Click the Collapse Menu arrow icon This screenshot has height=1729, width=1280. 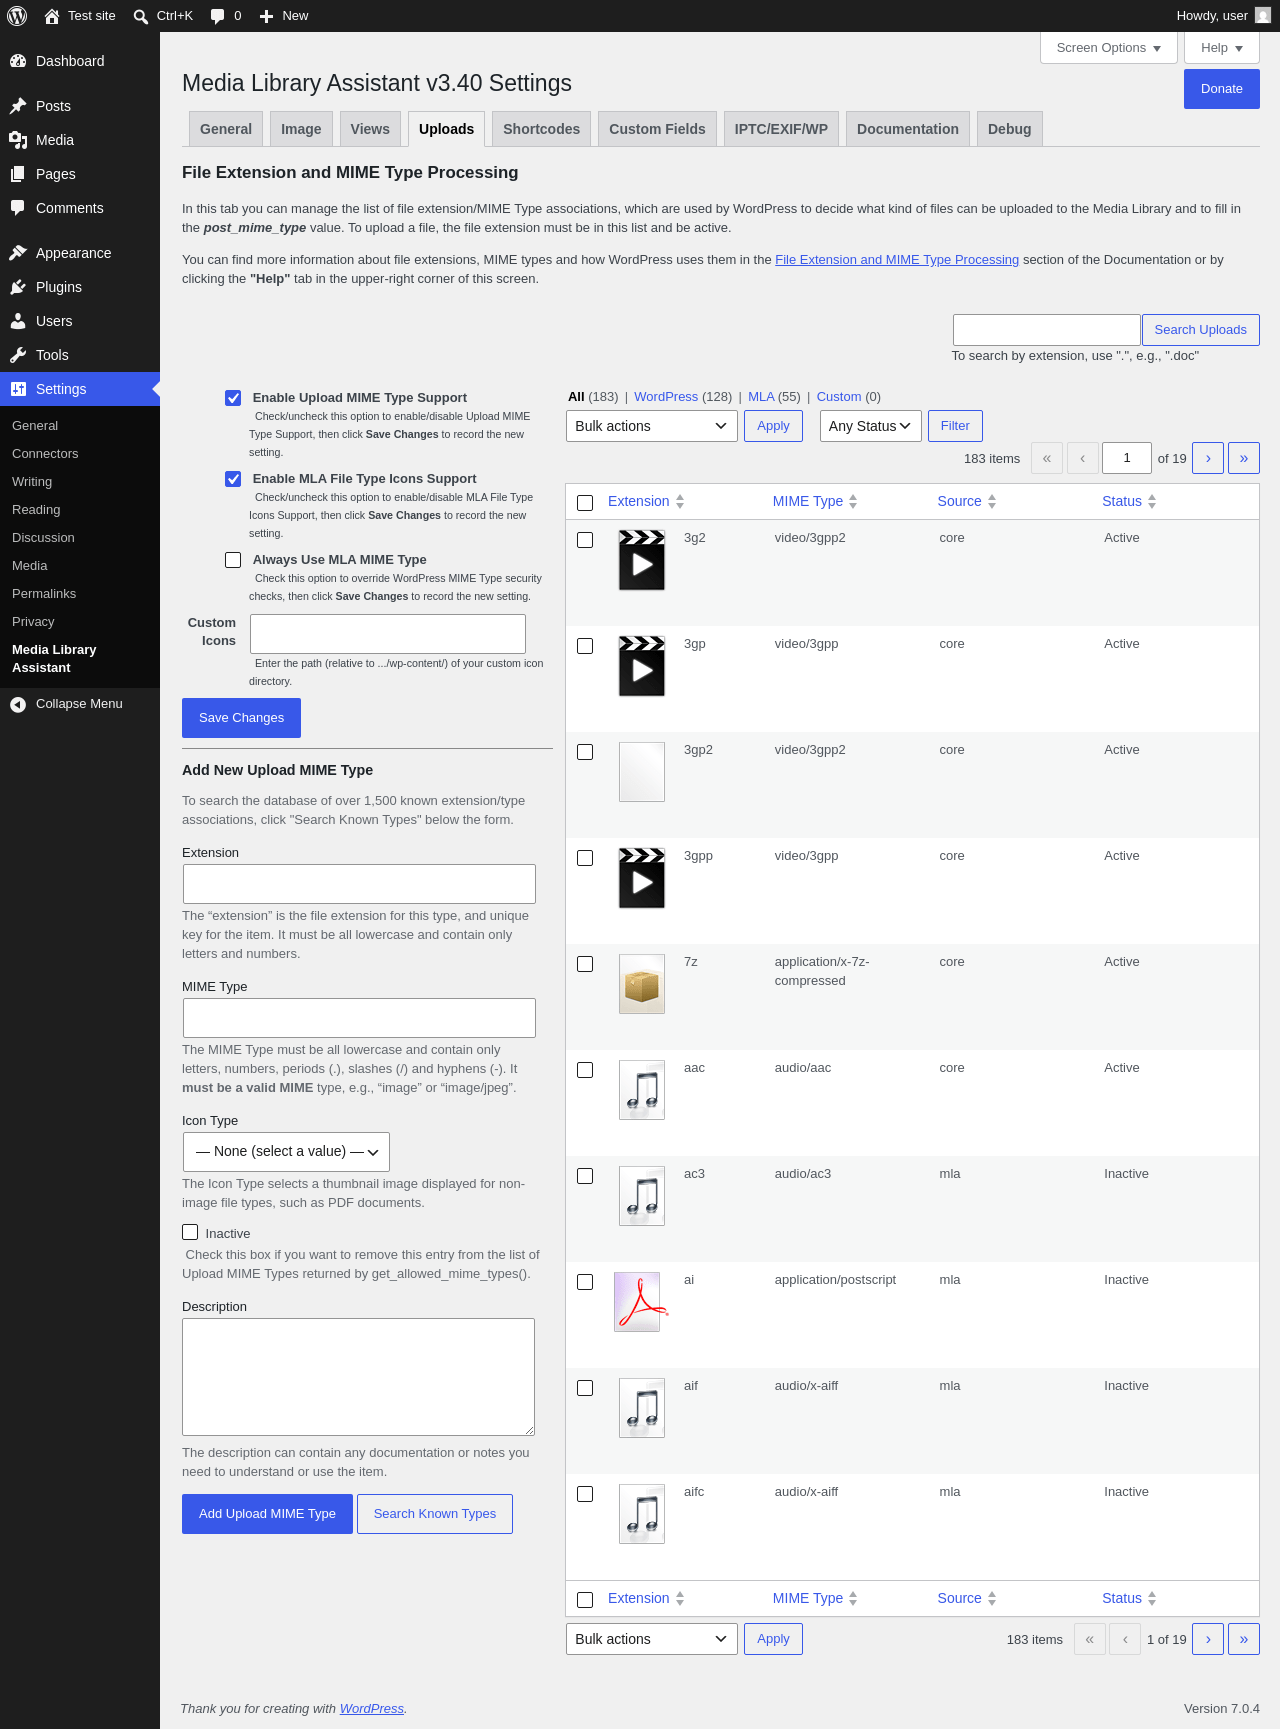click(x=18, y=704)
